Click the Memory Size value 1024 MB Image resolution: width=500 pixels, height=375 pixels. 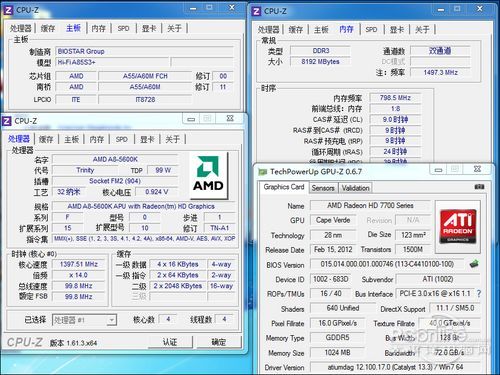(x=337, y=352)
